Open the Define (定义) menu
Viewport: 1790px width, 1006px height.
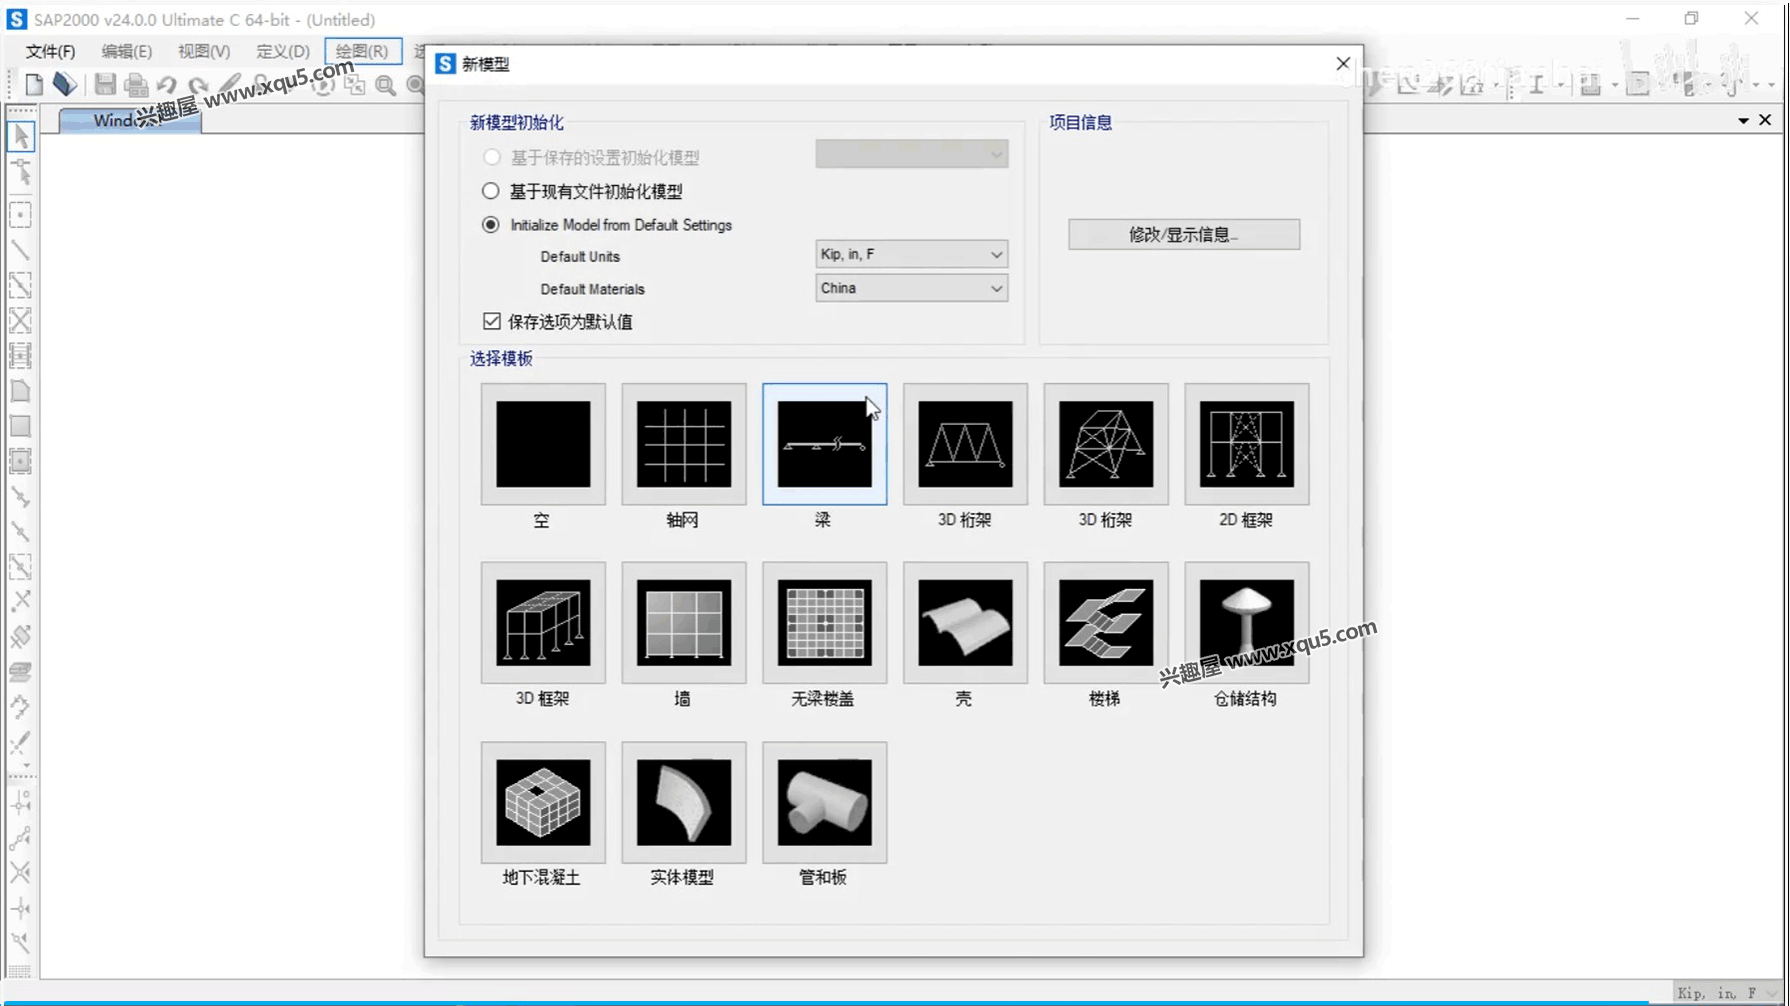[283, 51]
